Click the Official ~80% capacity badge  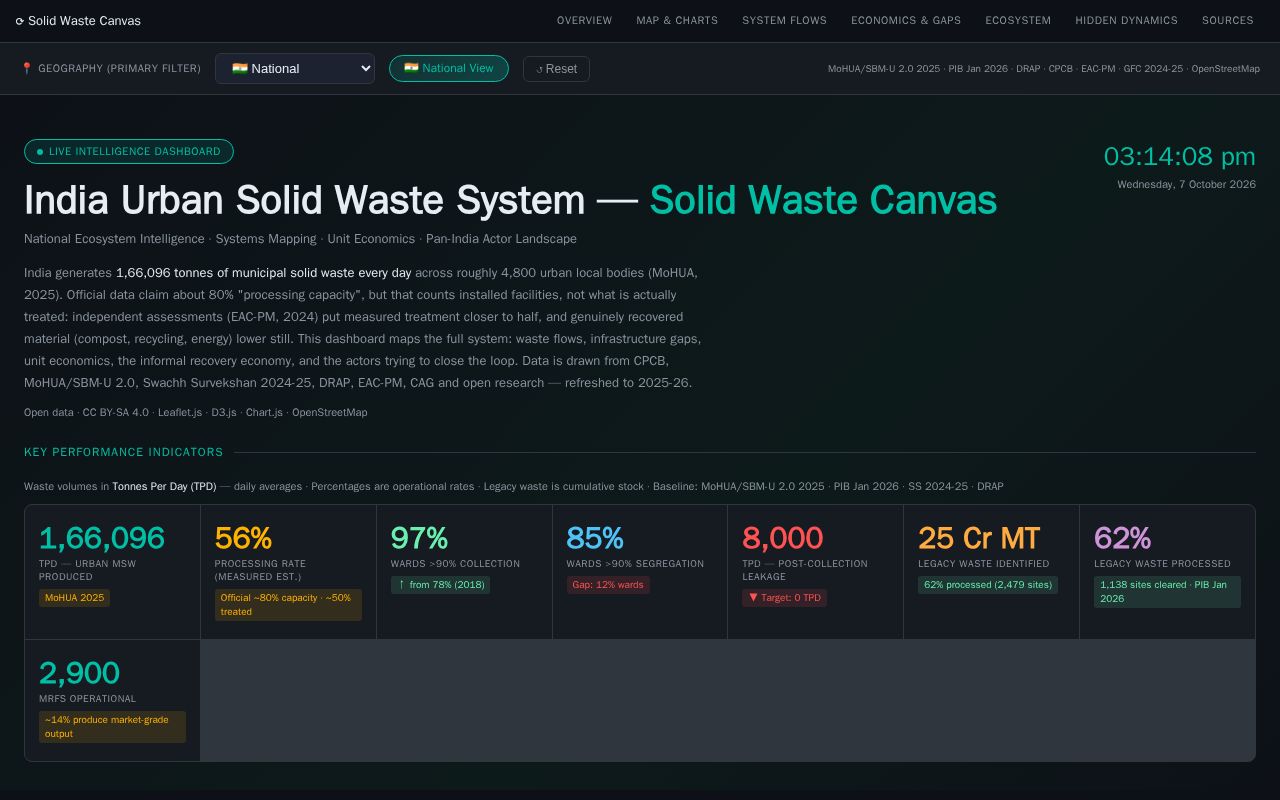tap(288, 605)
